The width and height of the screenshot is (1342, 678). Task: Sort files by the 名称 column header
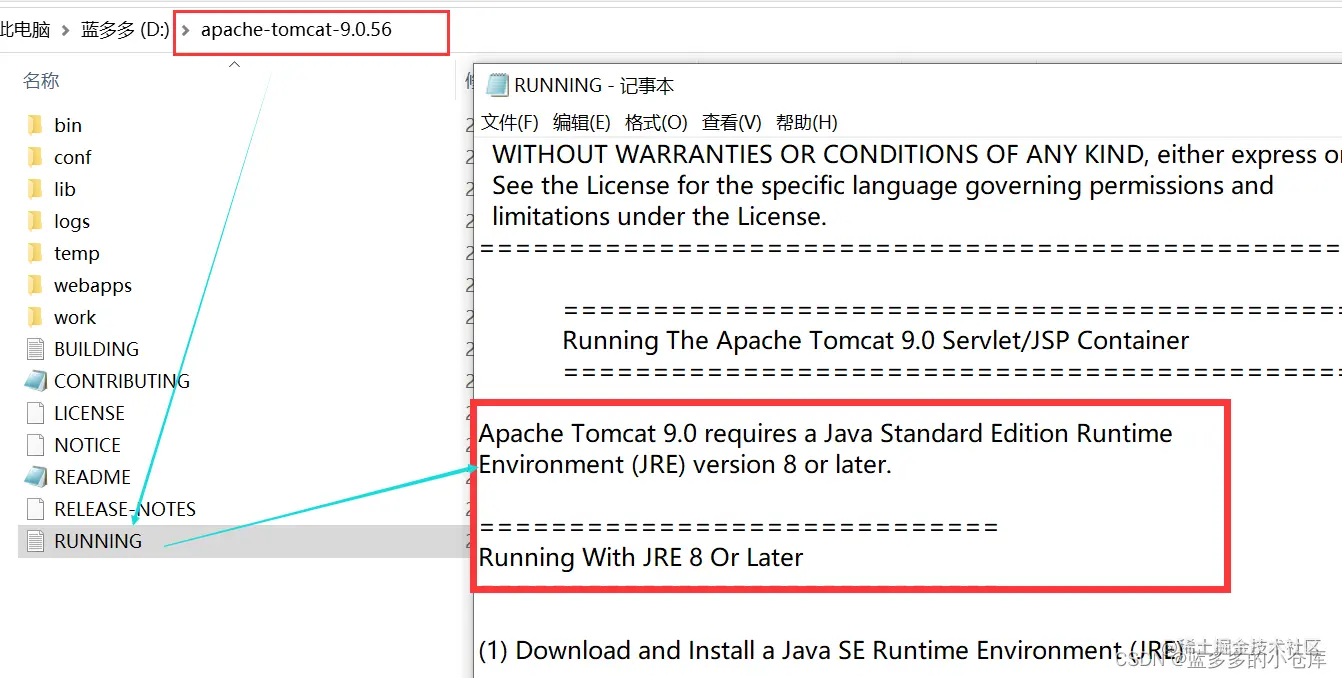click(41, 81)
